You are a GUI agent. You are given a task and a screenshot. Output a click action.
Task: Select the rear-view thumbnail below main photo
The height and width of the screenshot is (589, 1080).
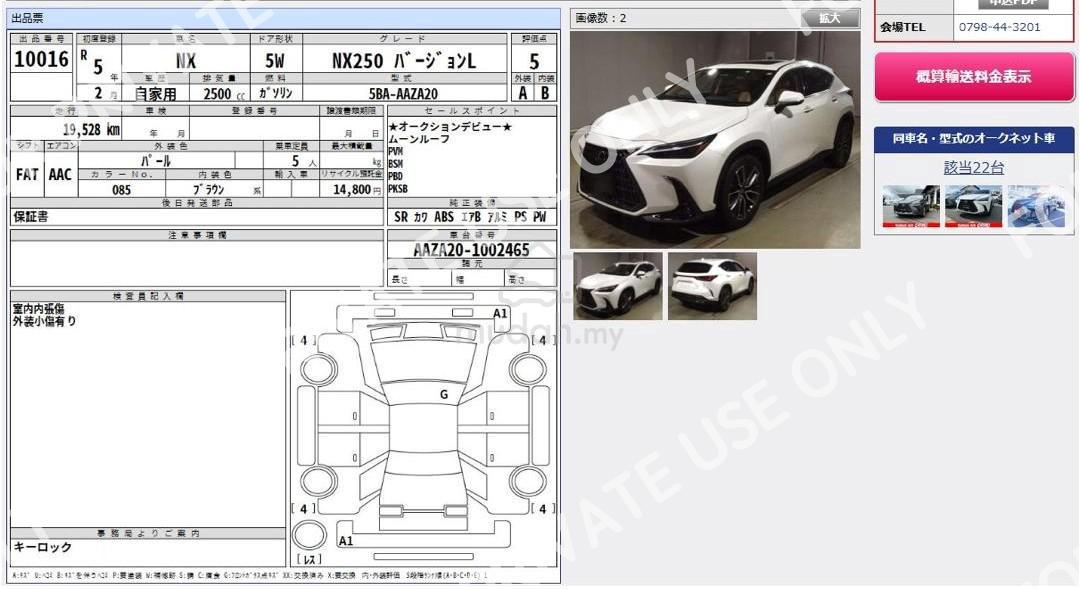712,286
